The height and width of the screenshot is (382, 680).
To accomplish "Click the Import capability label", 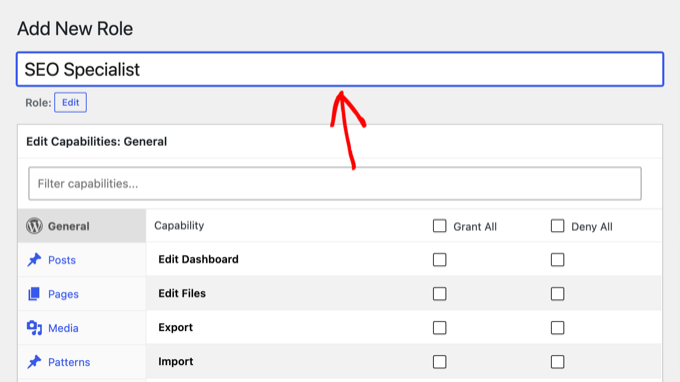I will coord(176,362).
